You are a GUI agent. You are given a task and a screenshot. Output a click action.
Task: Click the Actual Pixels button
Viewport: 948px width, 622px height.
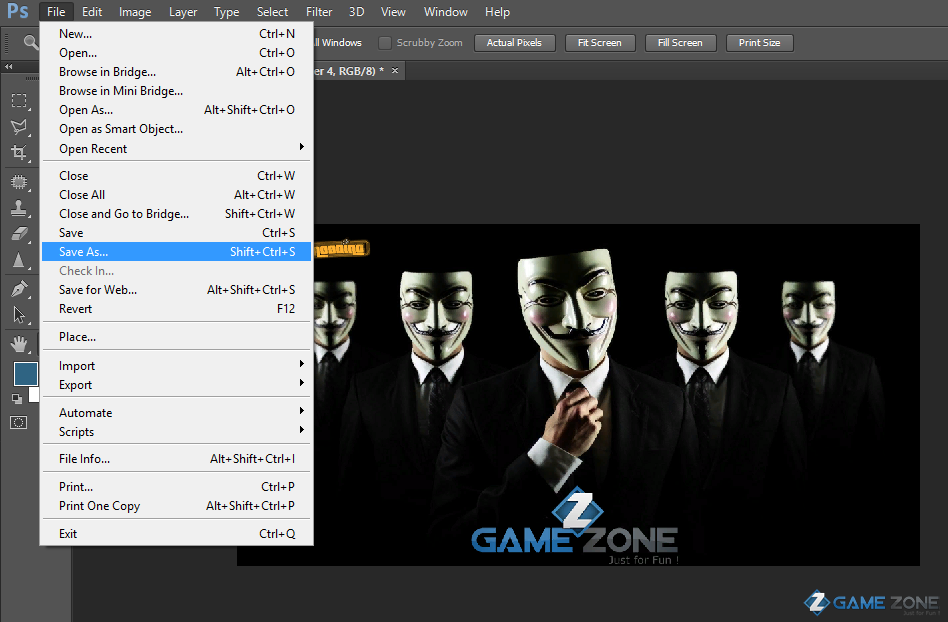coord(515,43)
